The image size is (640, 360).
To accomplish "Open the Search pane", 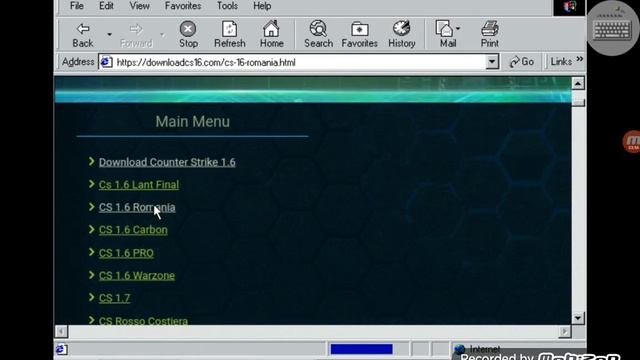I will pyautogui.click(x=318, y=35).
